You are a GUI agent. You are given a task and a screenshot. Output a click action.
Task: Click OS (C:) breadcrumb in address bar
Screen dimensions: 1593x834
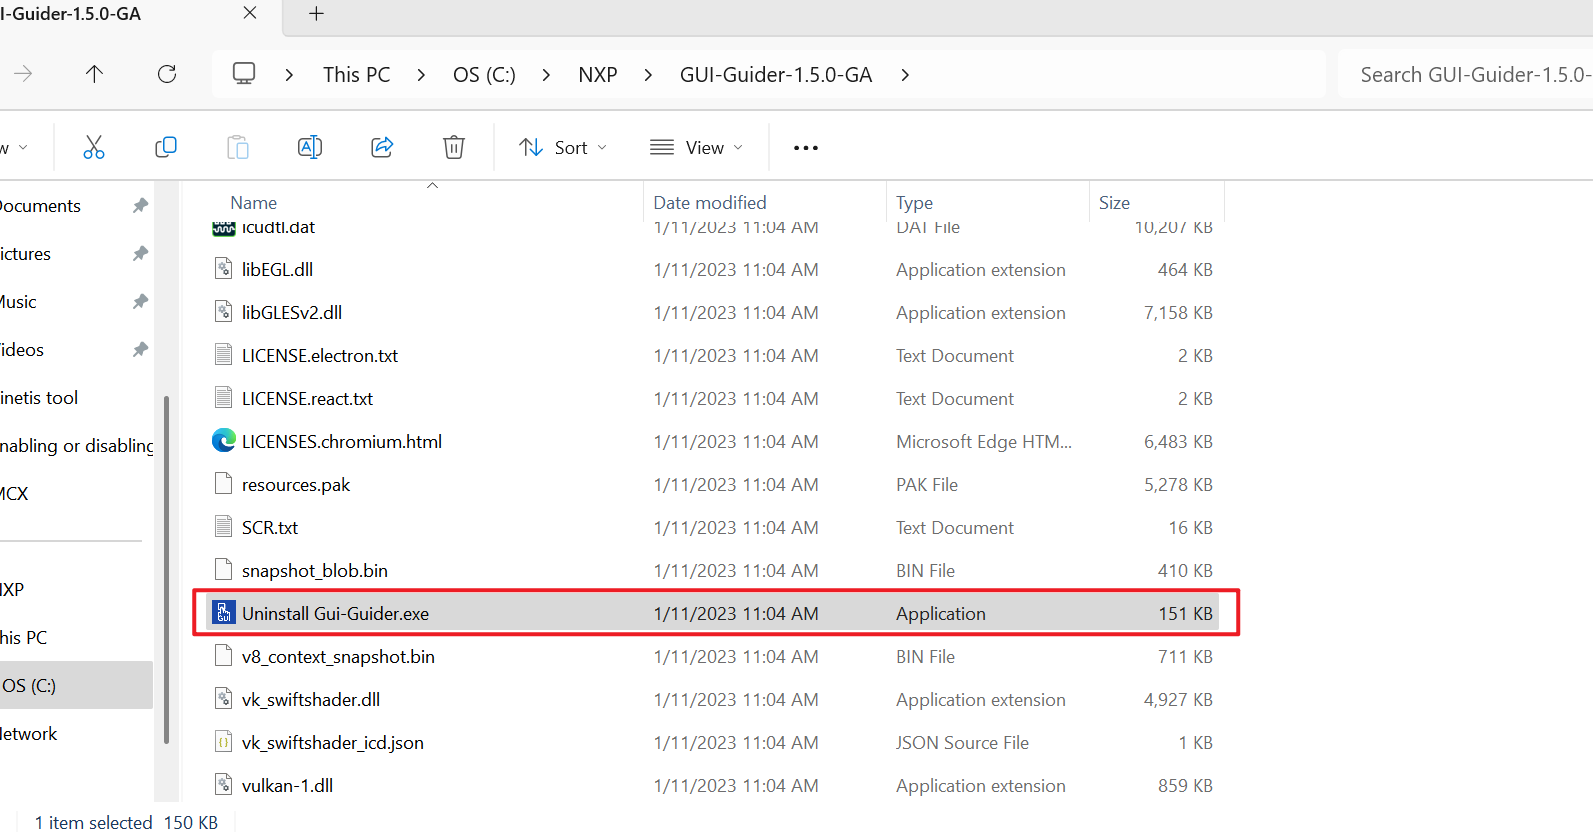point(484,75)
